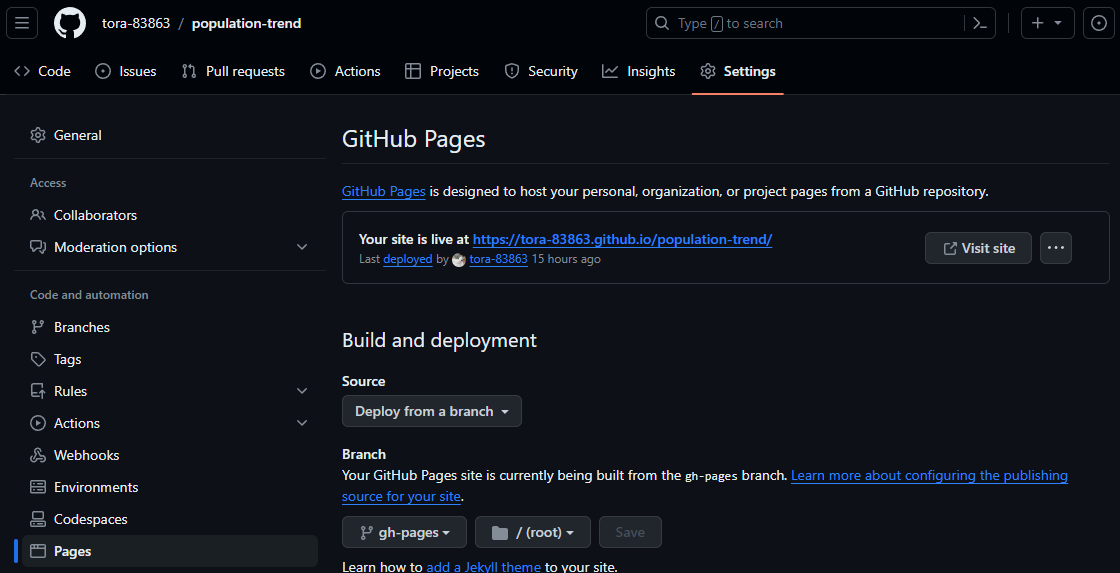Viewport: 1120px width, 573px height.
Task: Click the Collaborators people icon
Action: [38, 215]
